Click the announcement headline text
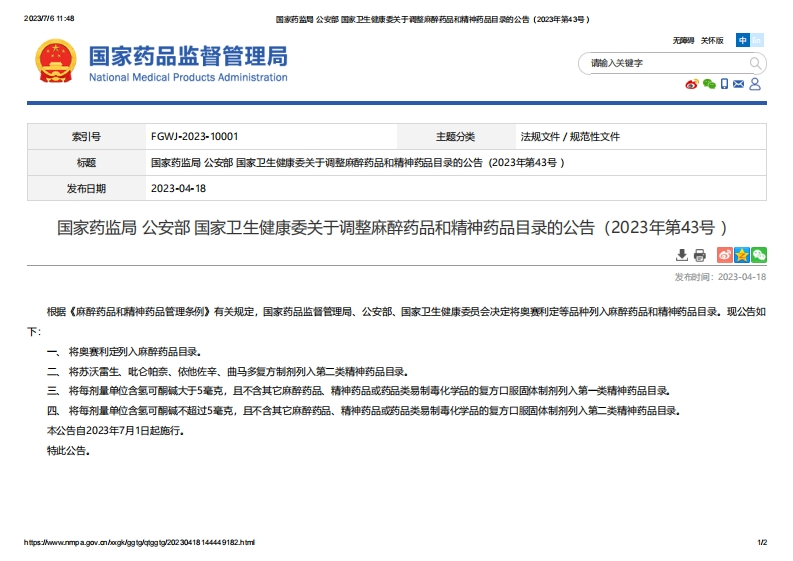 click(397, 227)
